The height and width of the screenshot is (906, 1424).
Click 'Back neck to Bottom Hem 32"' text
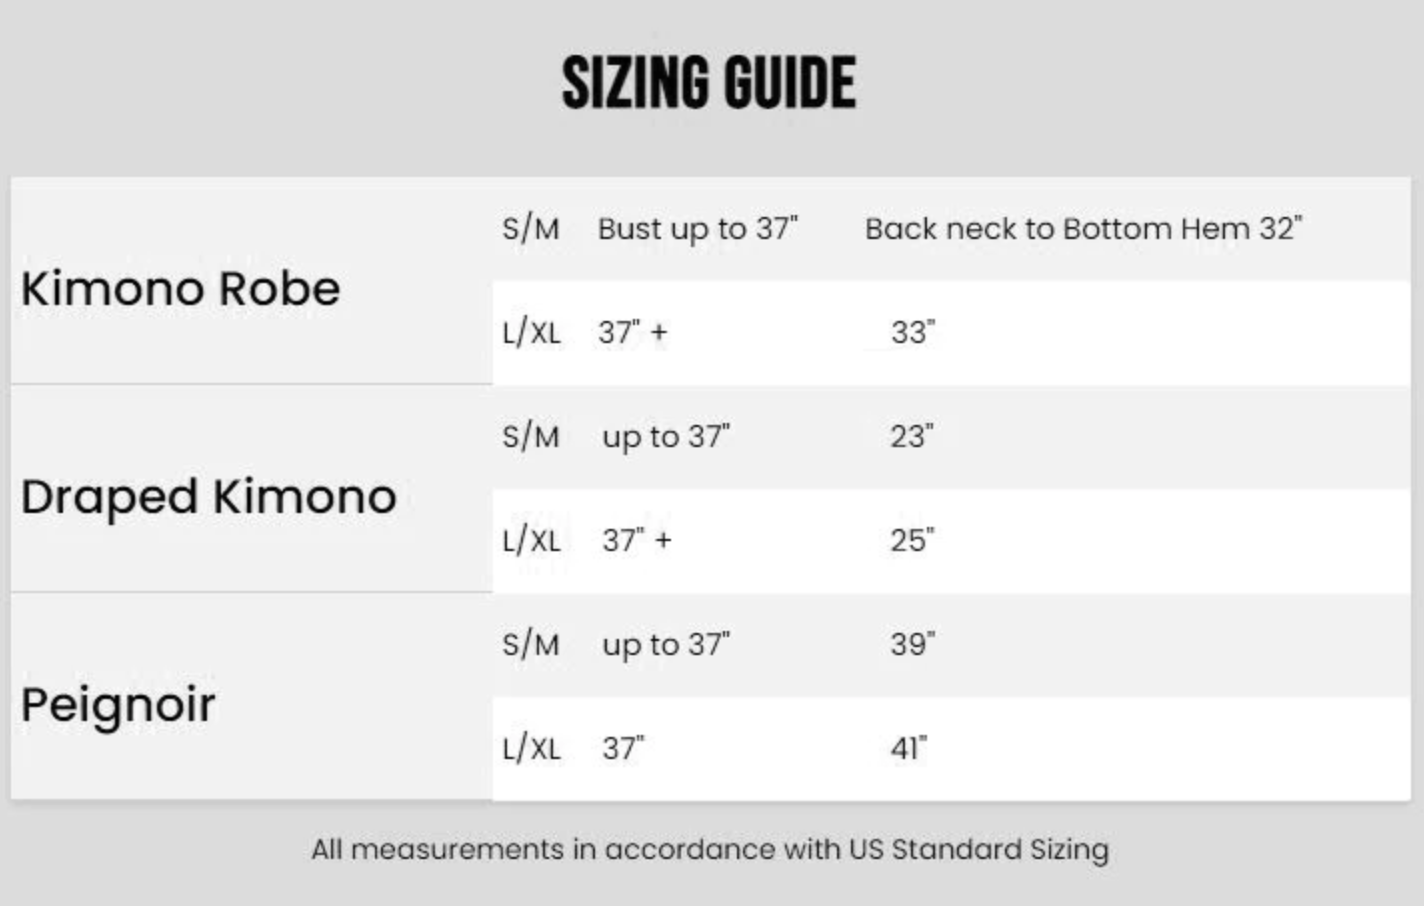tap(1083, 229)
